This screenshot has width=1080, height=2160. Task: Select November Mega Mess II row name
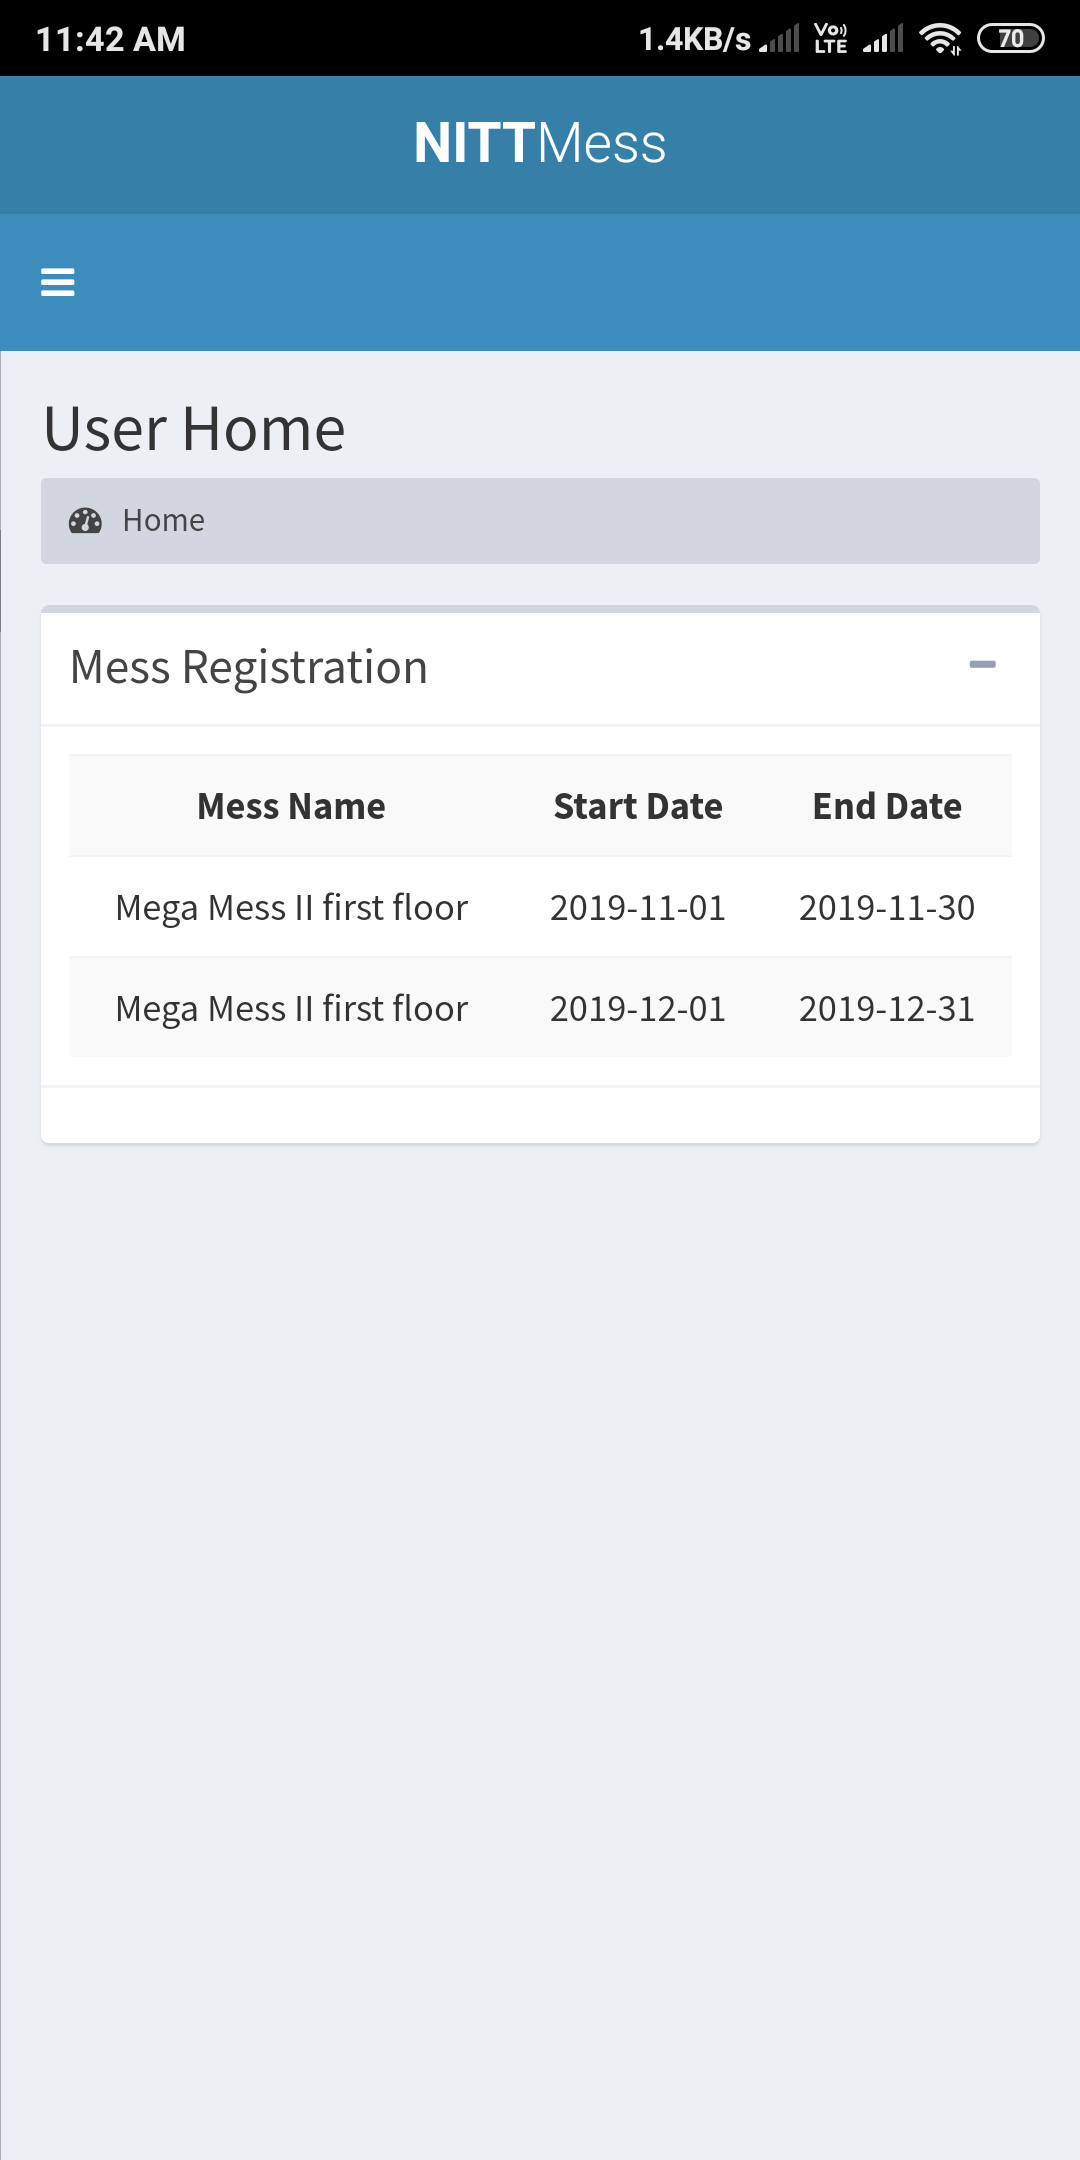pyautogui.click(x=291, y=908)
